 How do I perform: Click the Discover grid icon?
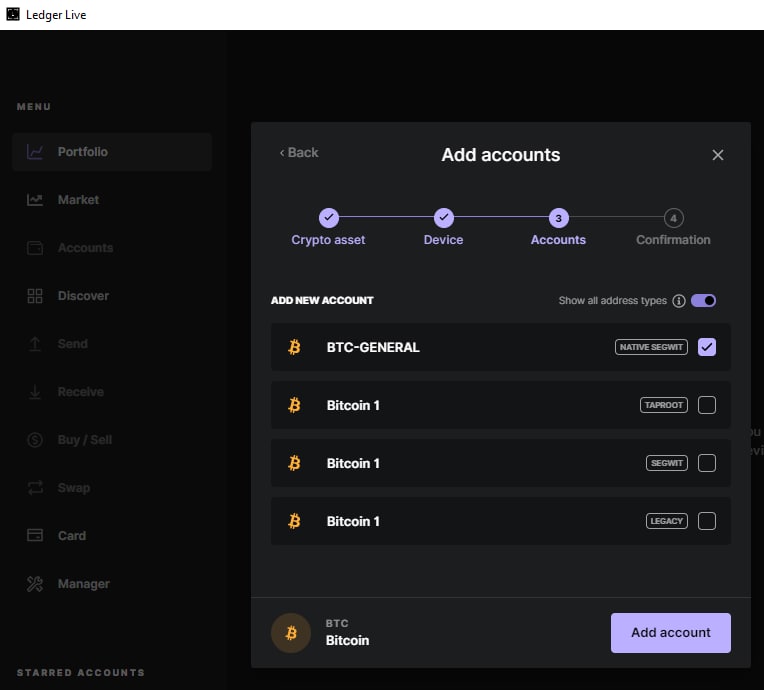[35, 296]
